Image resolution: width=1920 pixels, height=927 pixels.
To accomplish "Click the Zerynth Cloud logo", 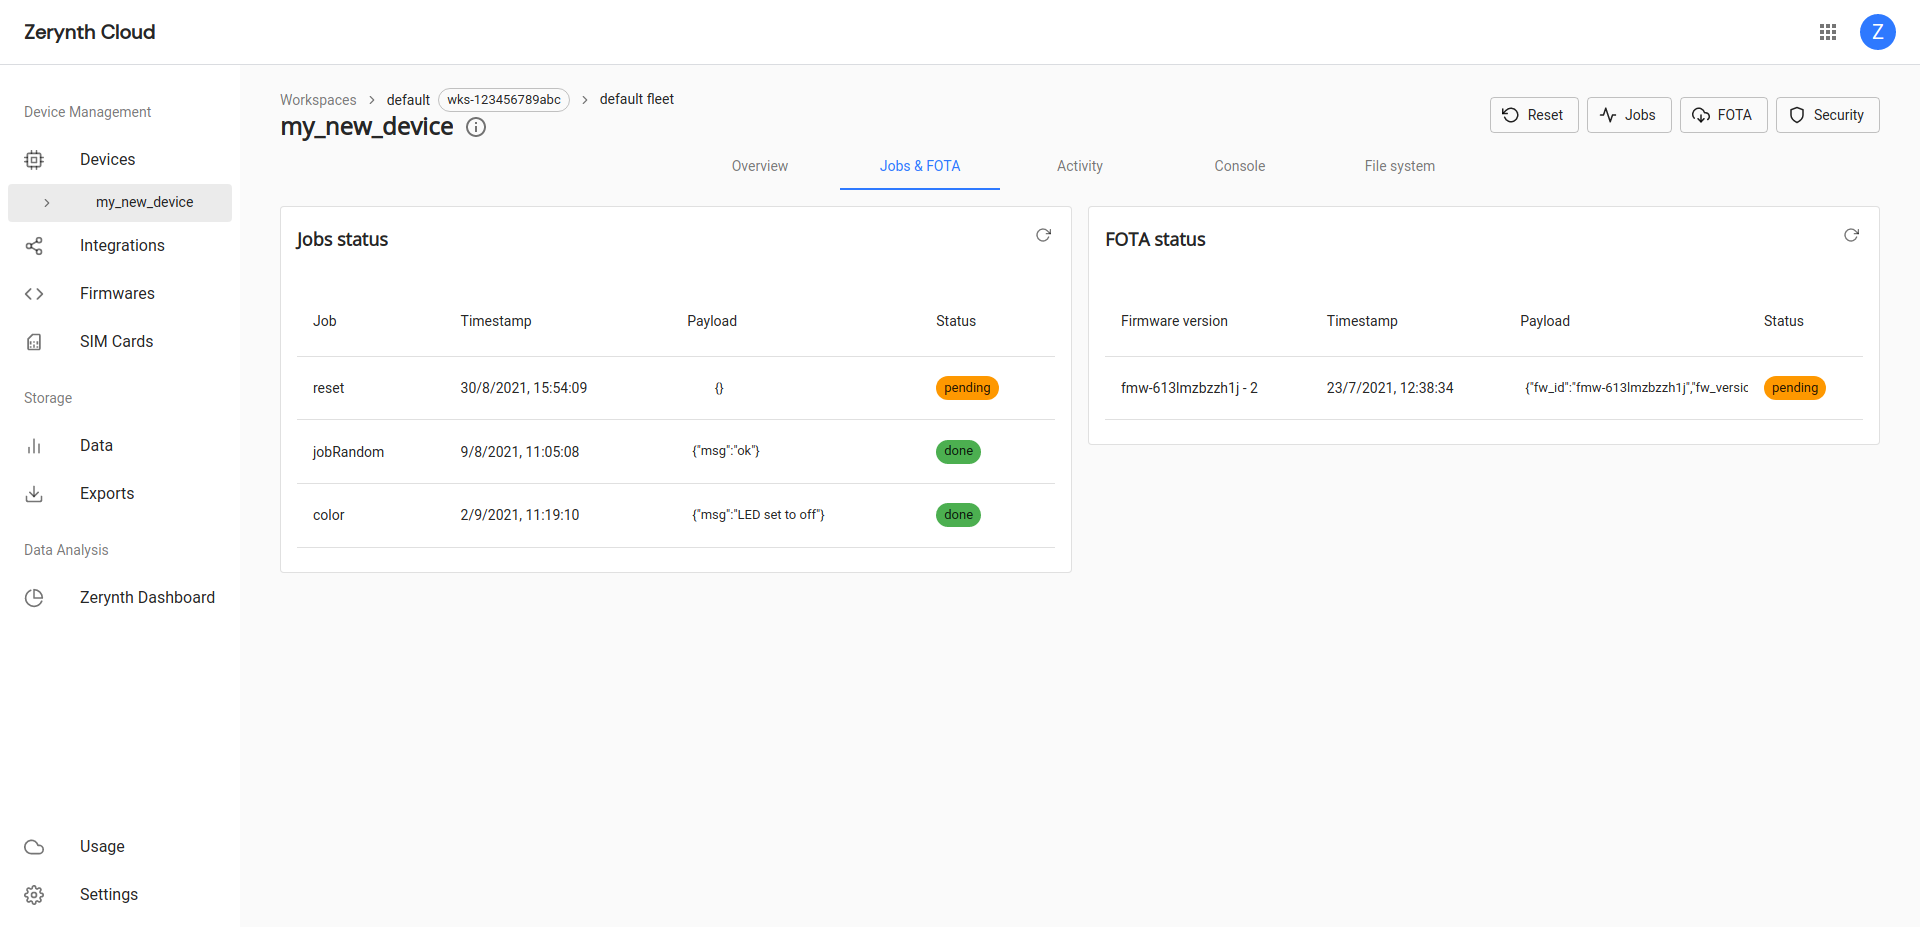I will pyautogui.click(x=90, y=32).
